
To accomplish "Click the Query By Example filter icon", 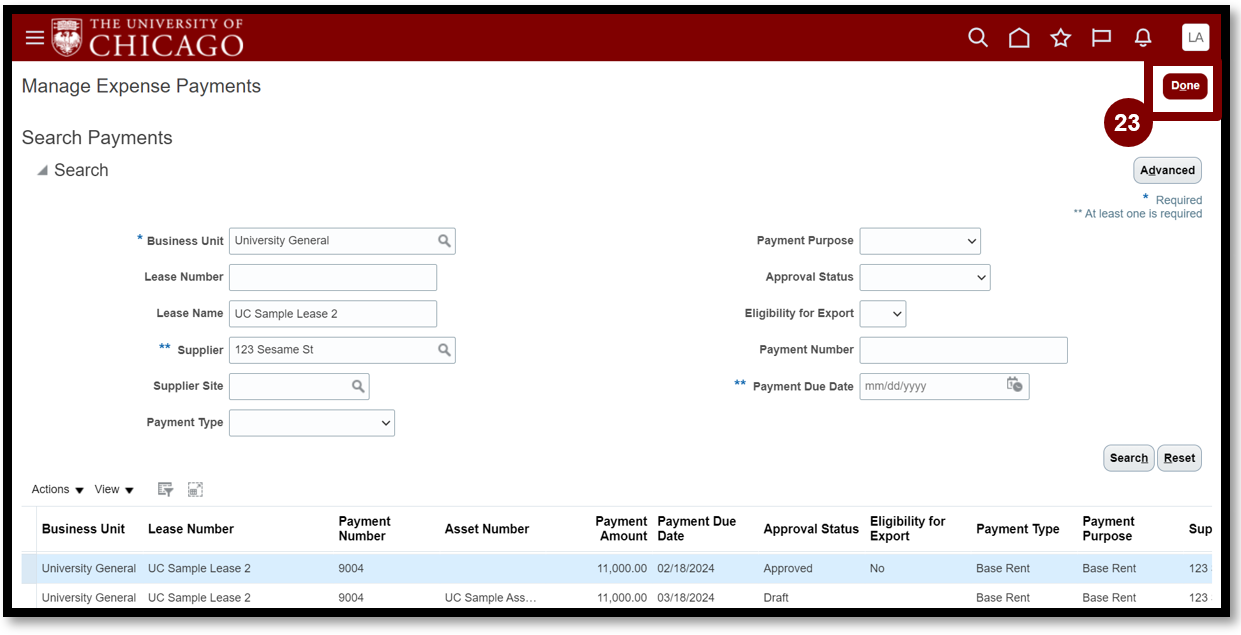I will point(166,490).
